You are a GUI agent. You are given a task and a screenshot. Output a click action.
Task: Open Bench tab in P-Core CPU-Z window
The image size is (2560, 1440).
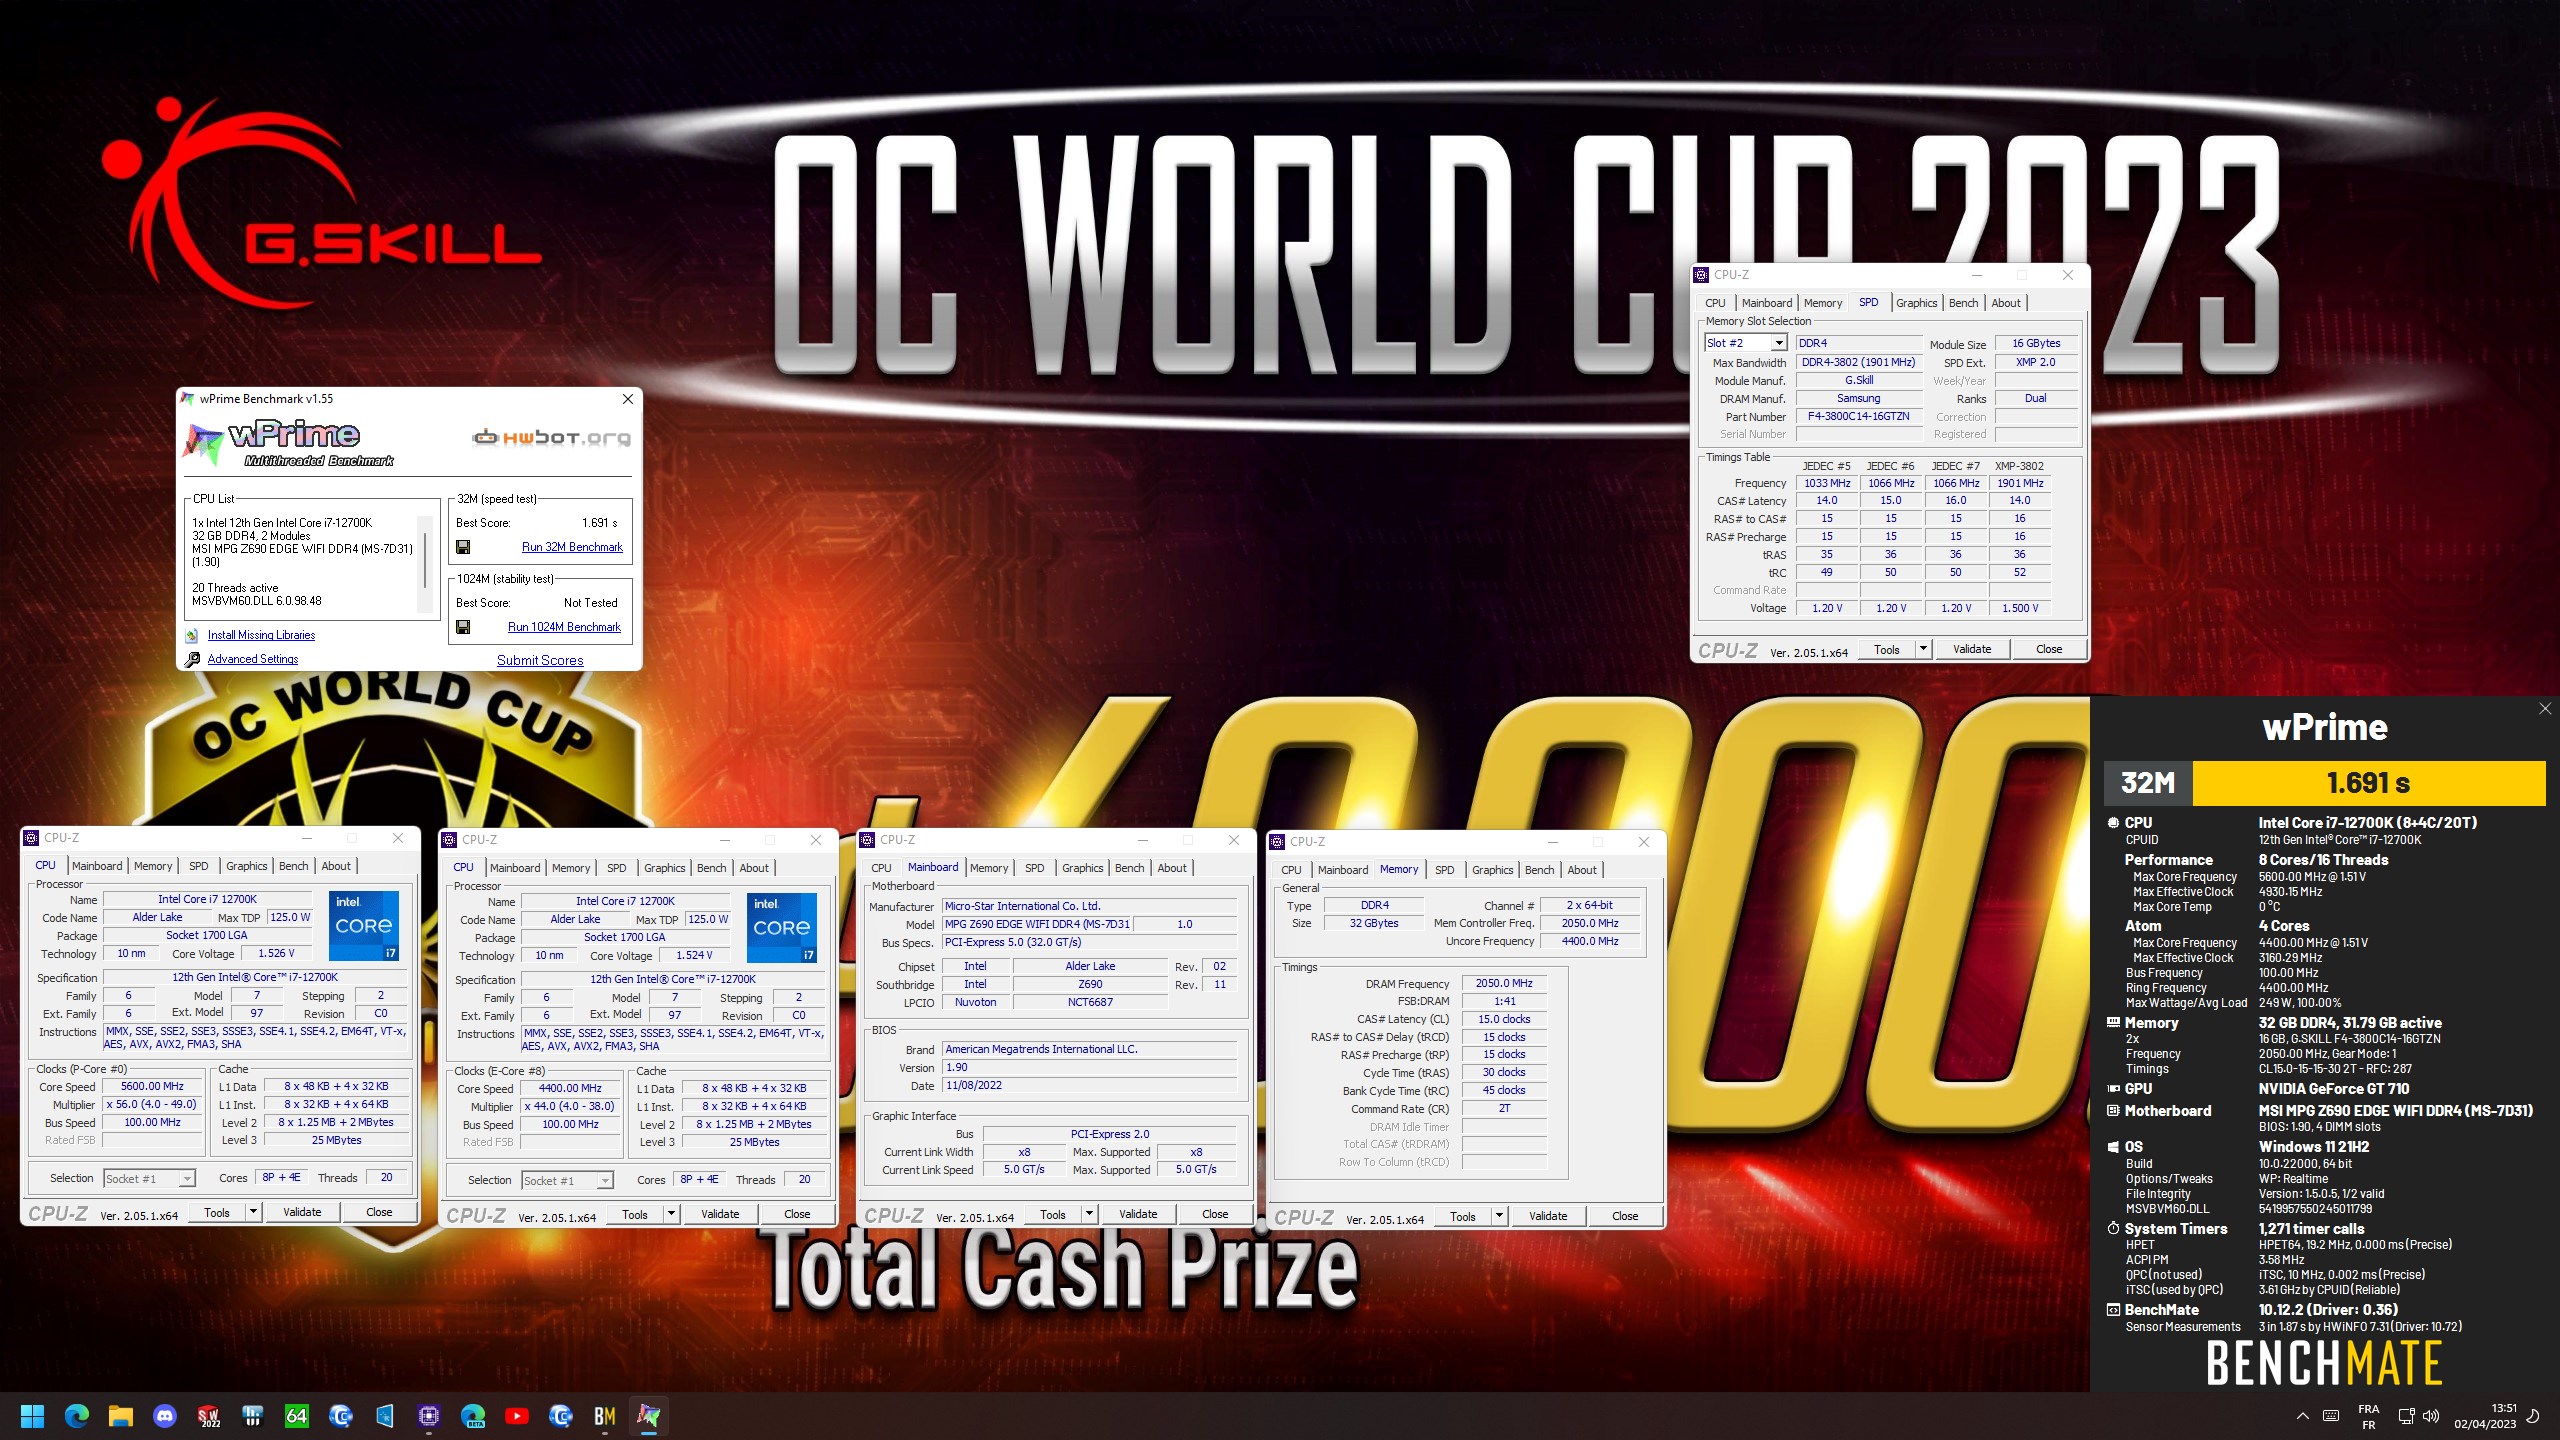click(293, 866)
